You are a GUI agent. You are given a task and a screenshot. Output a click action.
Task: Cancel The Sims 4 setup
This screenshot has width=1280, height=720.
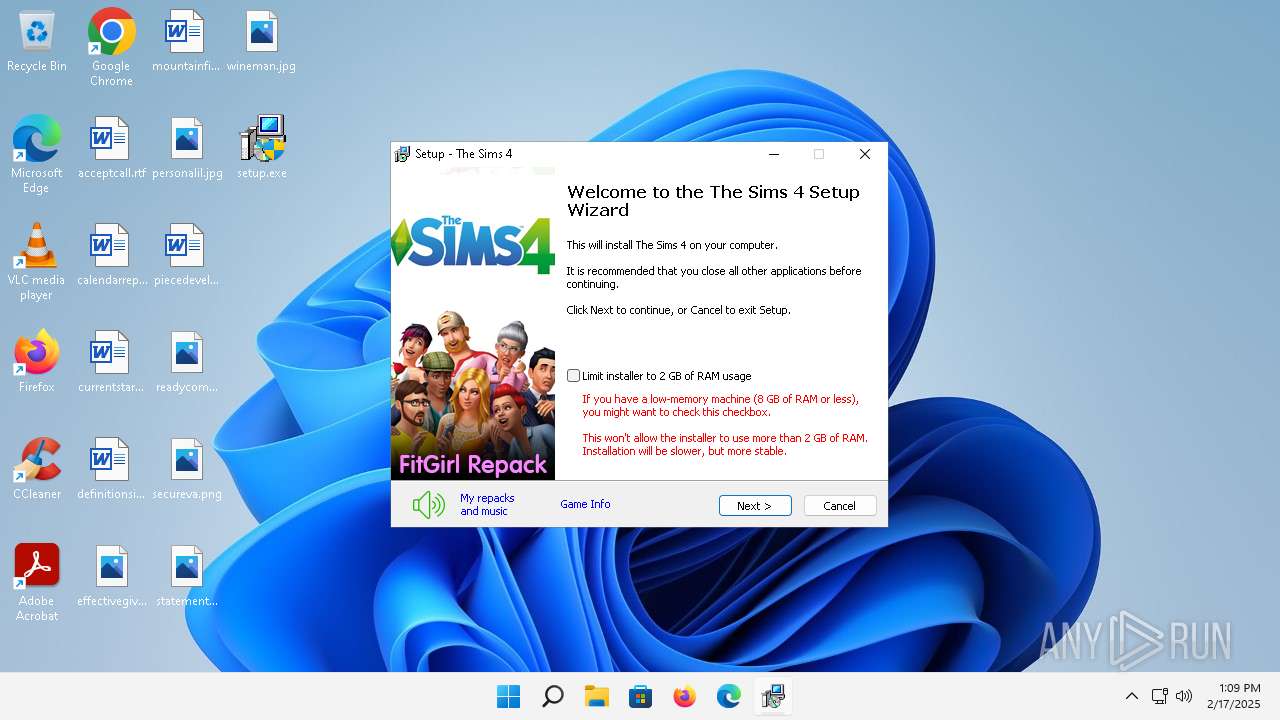840,506
